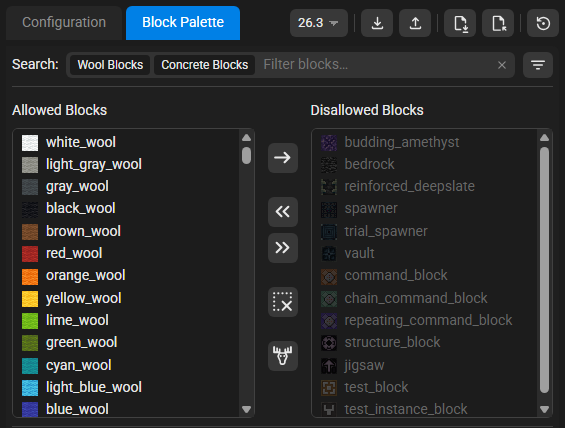Select light_blue_wool in the list
The height and width of the screenshot is (428, 565).
[126, 388]
